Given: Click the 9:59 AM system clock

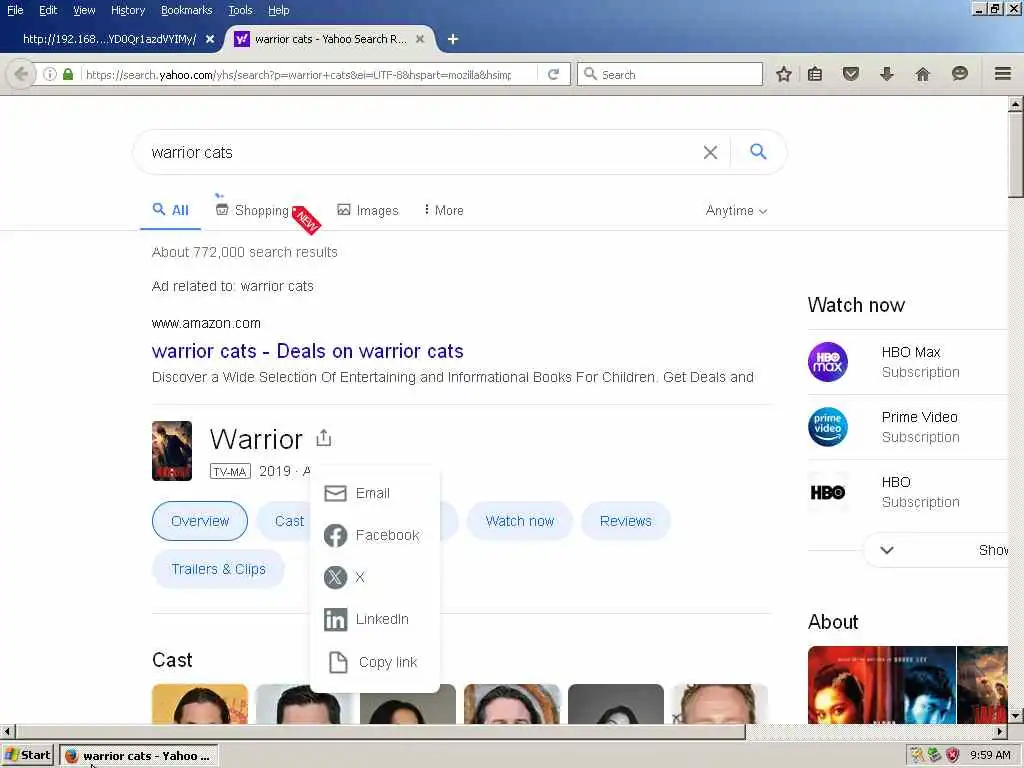Looking at the screenshot, I should coord(990,755).
